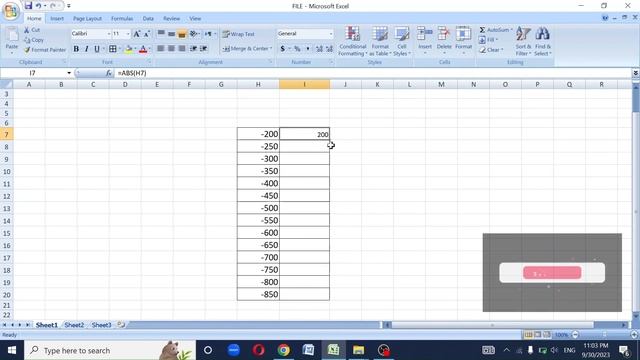Switch to the Review tab
Screen dimensions: 640x360
pos(171,19)
